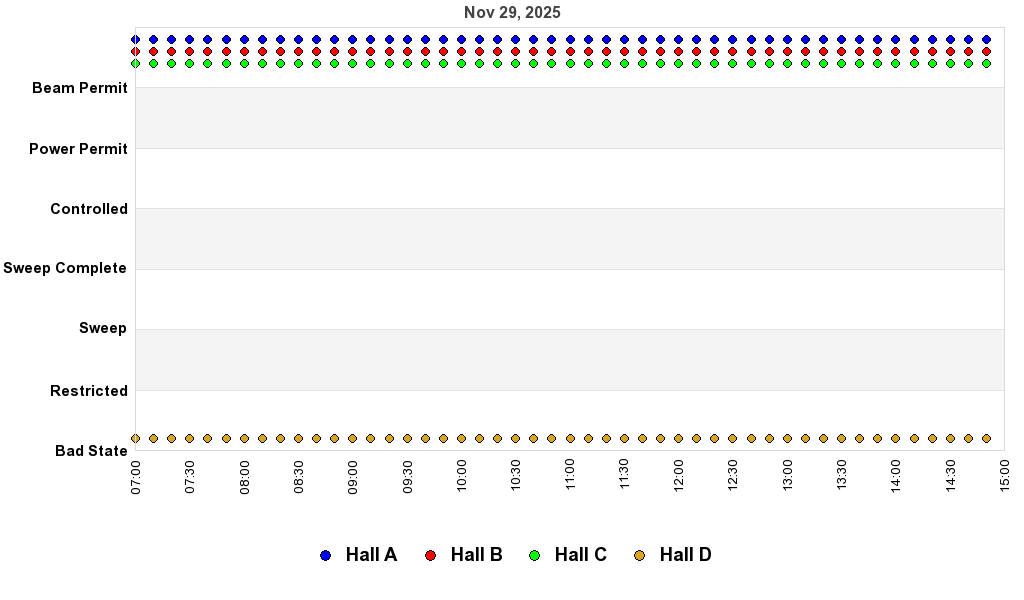1024x600 pixels.
Task: Click the 12:00 time axis tick label
Action: [679, 476]
